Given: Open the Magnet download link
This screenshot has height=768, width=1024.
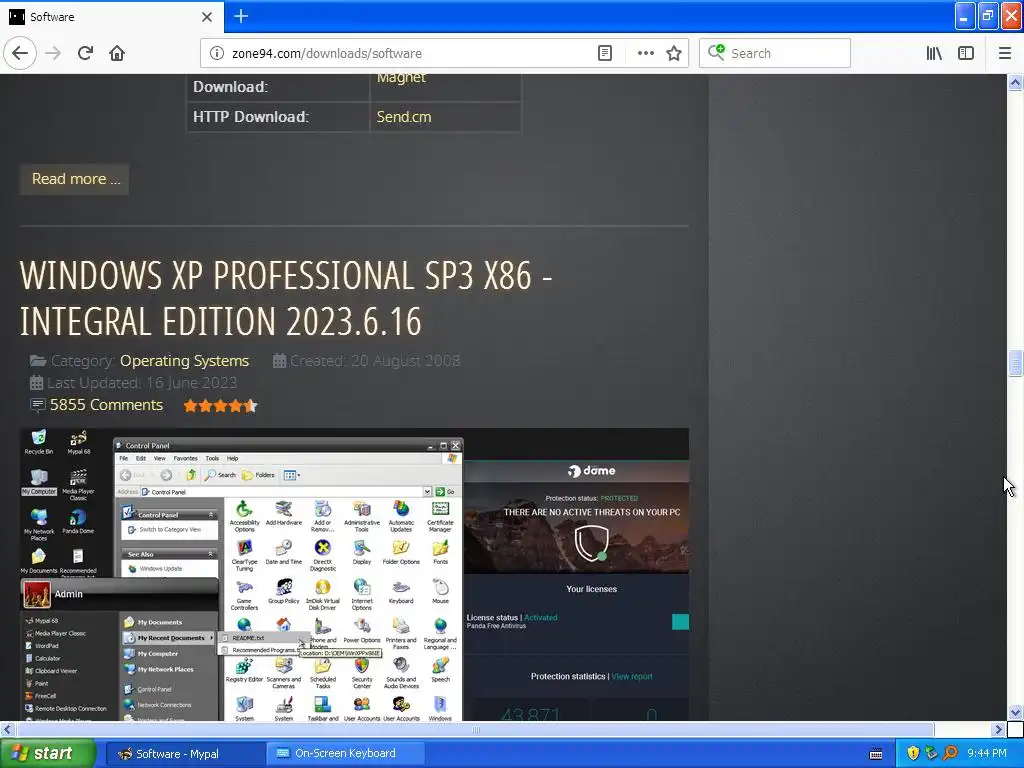Looking at the screenshot, I should (401, 78).
